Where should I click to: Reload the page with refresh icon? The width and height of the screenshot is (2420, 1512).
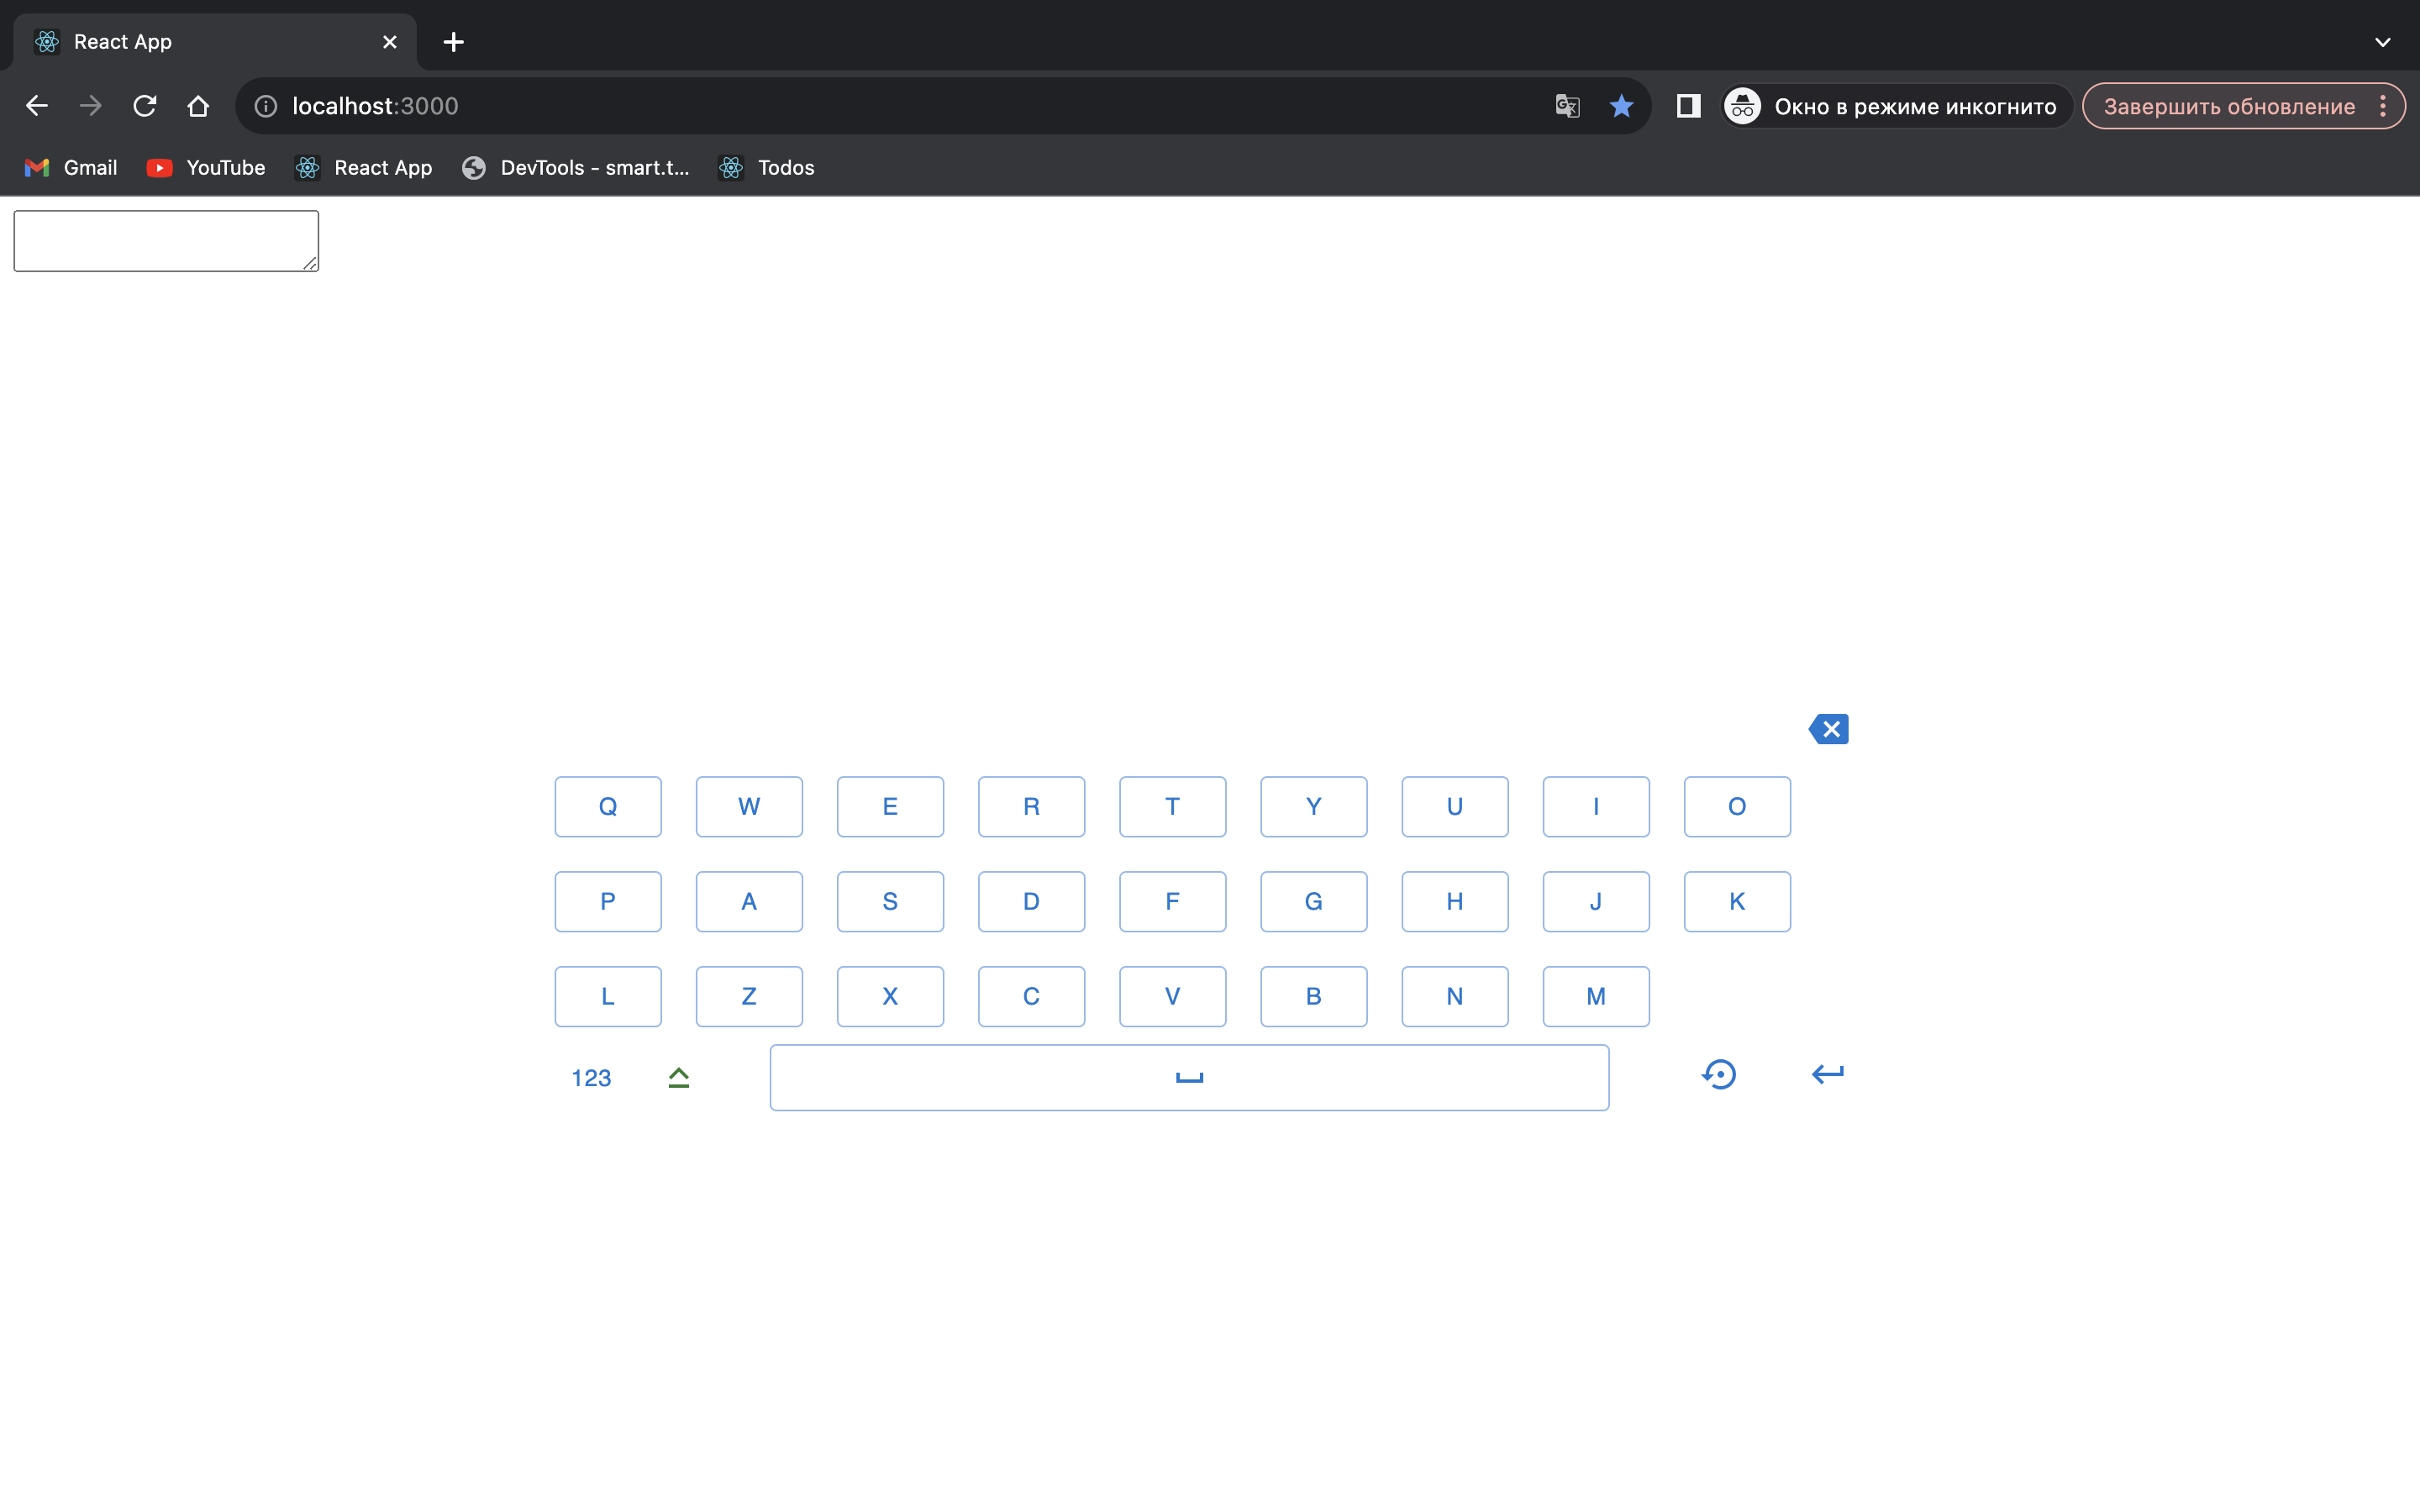coord(145,106)
